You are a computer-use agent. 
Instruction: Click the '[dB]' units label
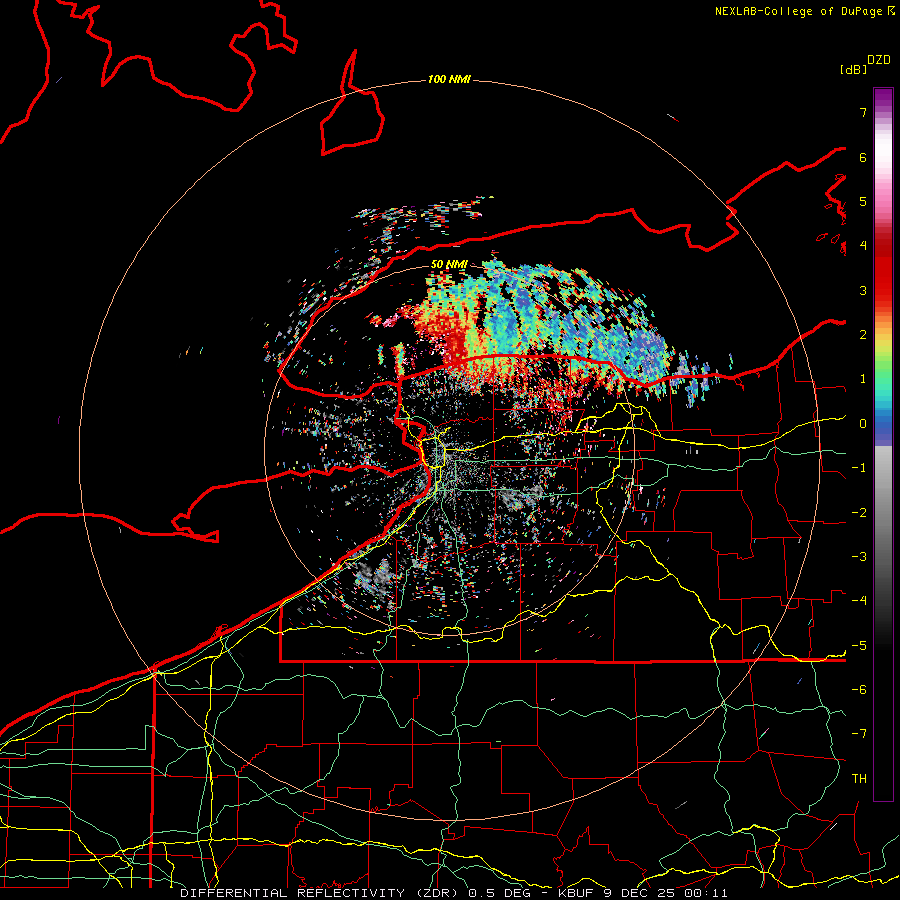[x=853, y=69]
